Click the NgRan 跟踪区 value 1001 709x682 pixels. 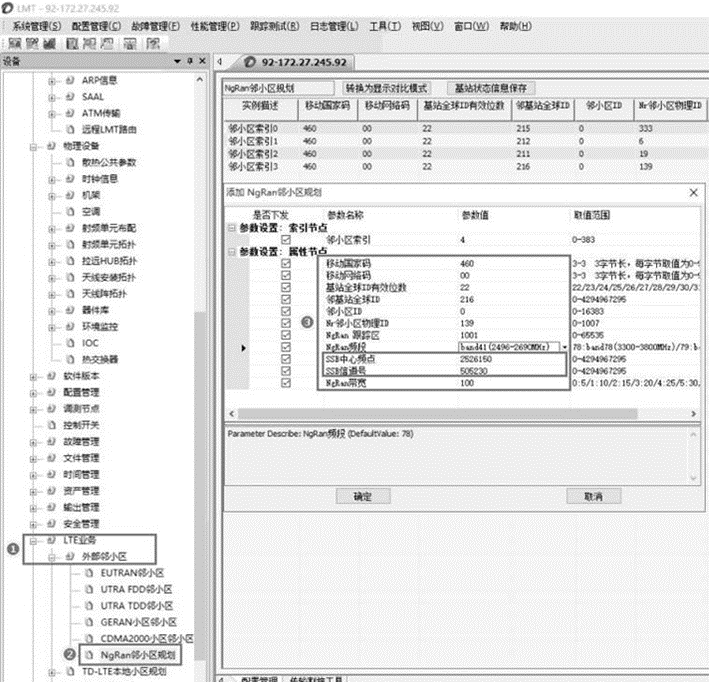coord(468,335)
